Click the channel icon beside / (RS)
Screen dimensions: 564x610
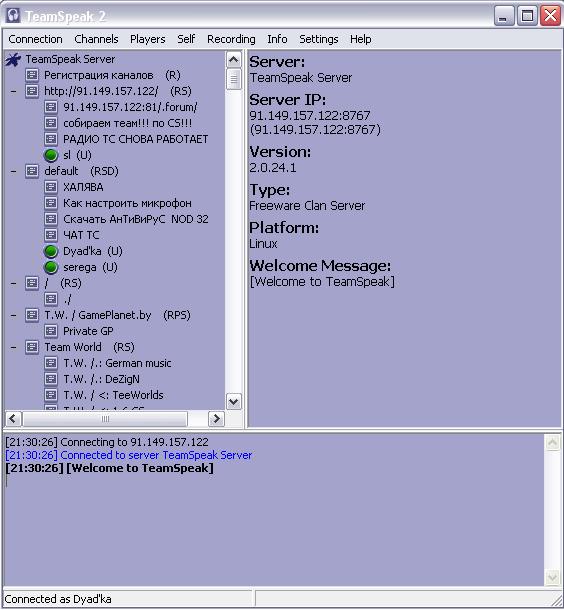point(32,283)
